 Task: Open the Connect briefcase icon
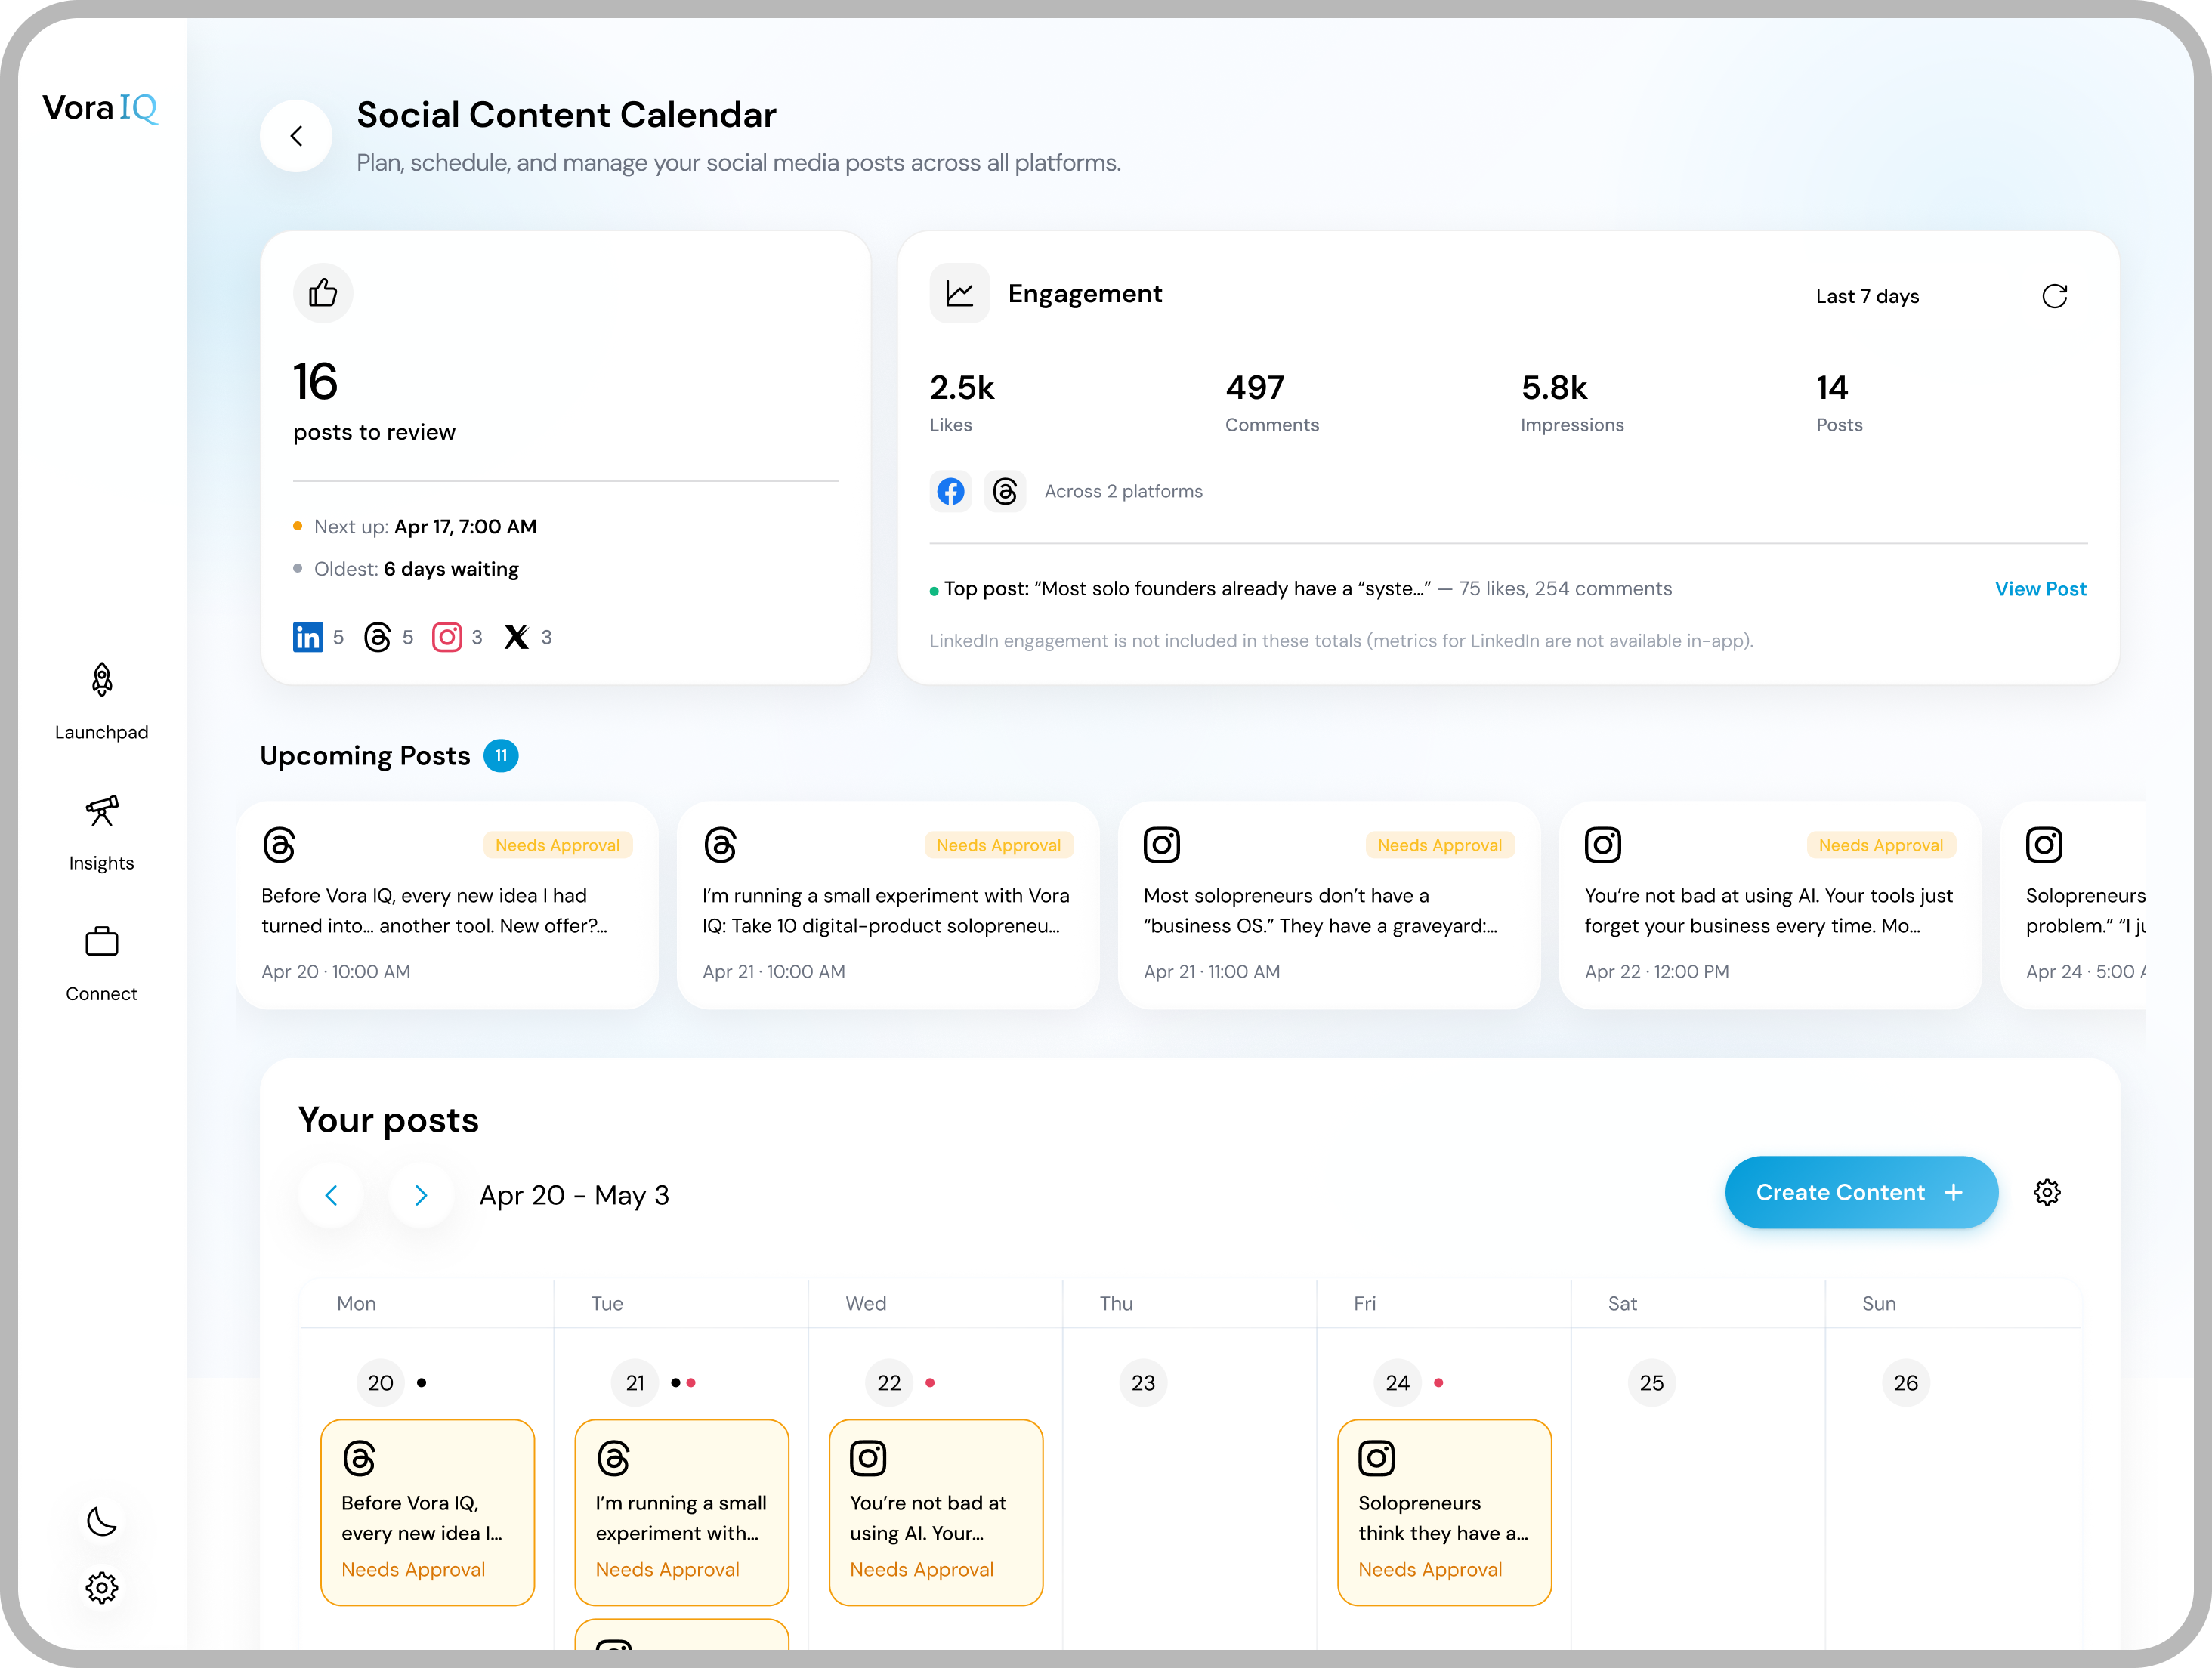coord(101,941)
